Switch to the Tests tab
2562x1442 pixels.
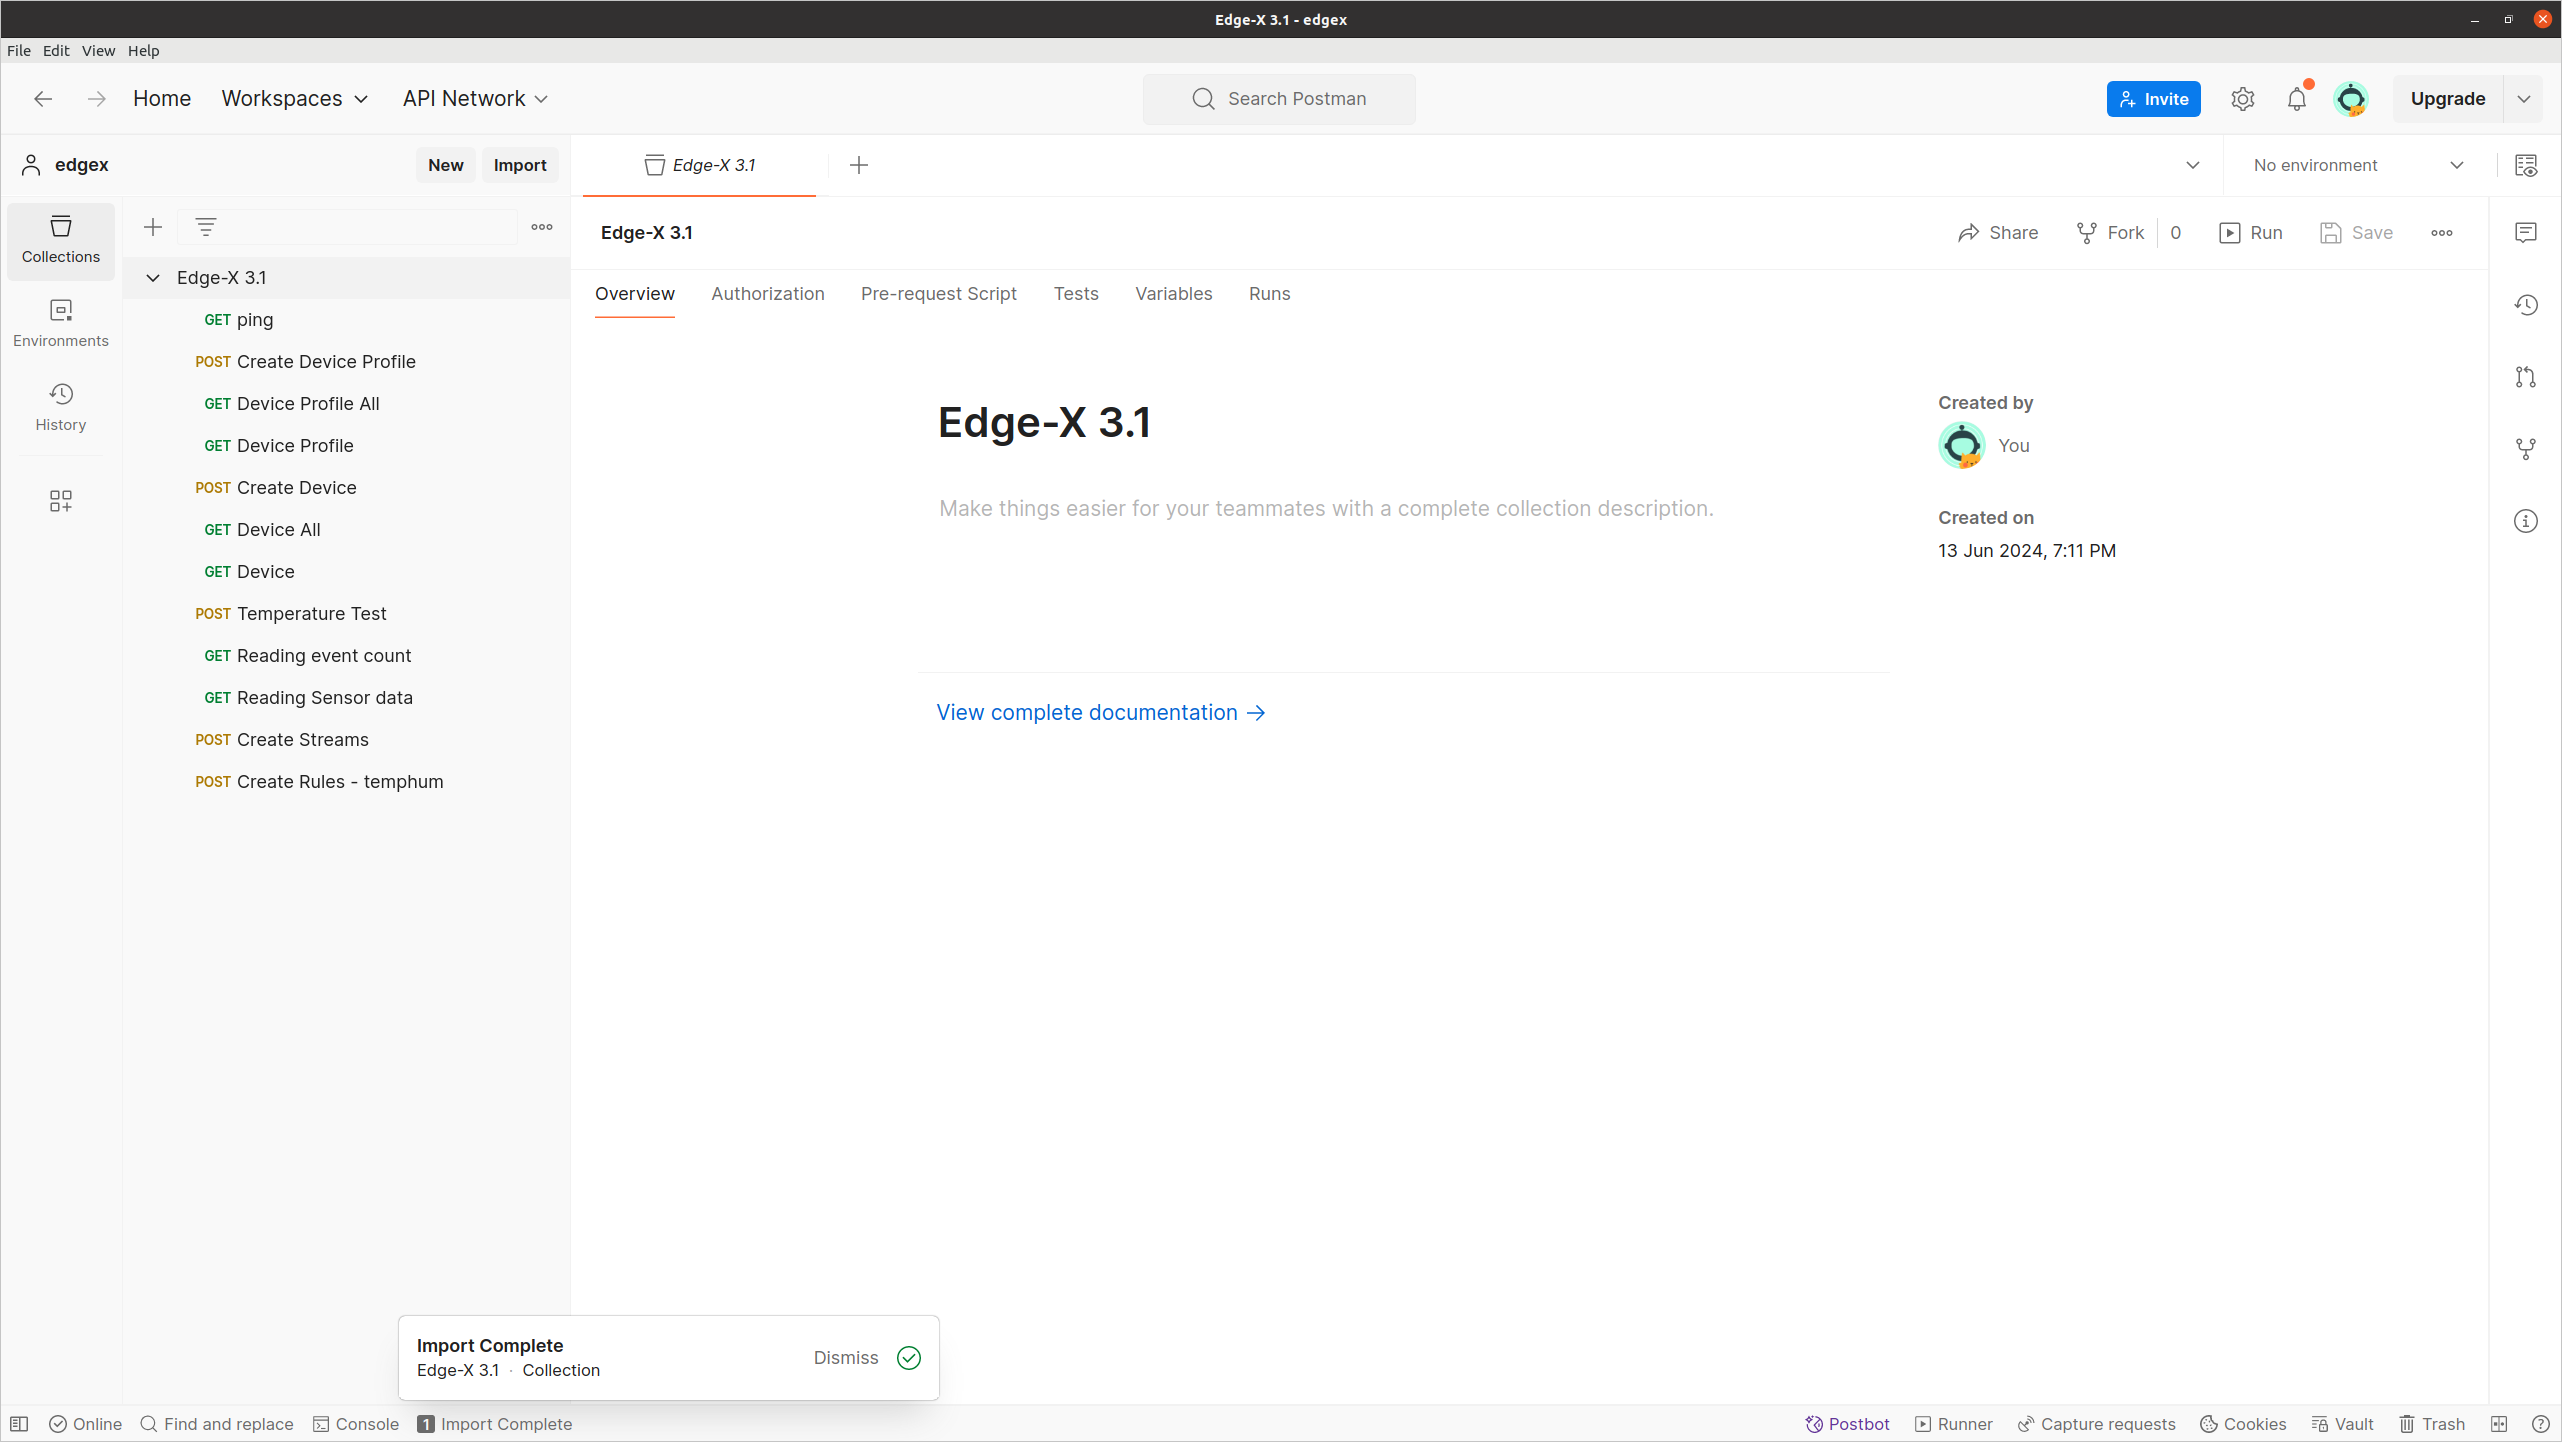(x=1076, y=294)
